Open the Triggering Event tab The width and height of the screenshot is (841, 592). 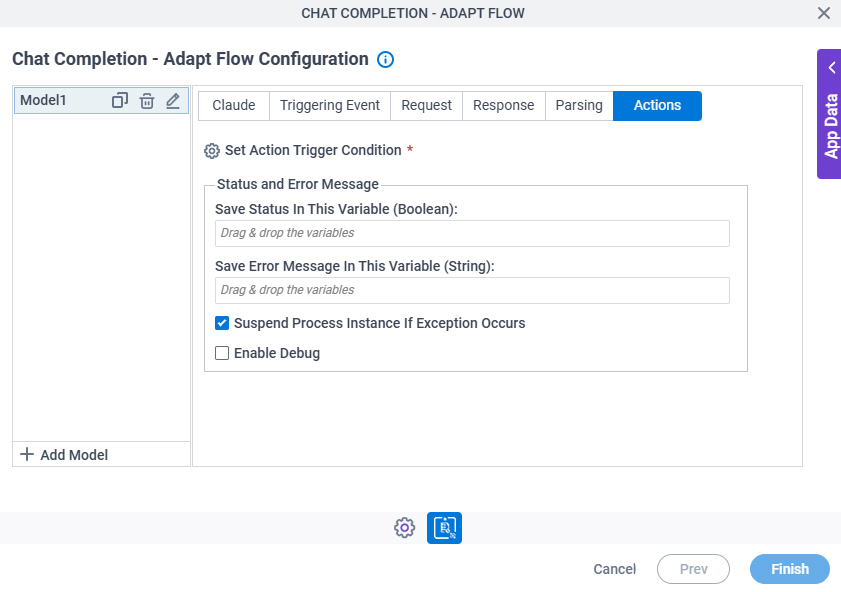(330, 106)
